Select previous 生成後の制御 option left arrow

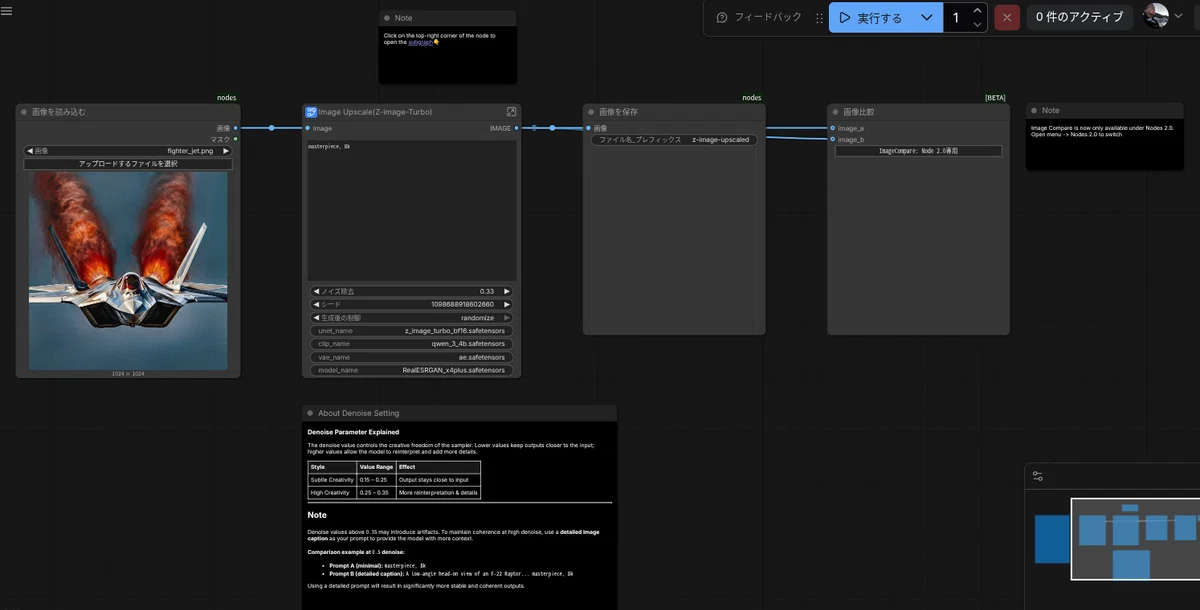(316, 317)
